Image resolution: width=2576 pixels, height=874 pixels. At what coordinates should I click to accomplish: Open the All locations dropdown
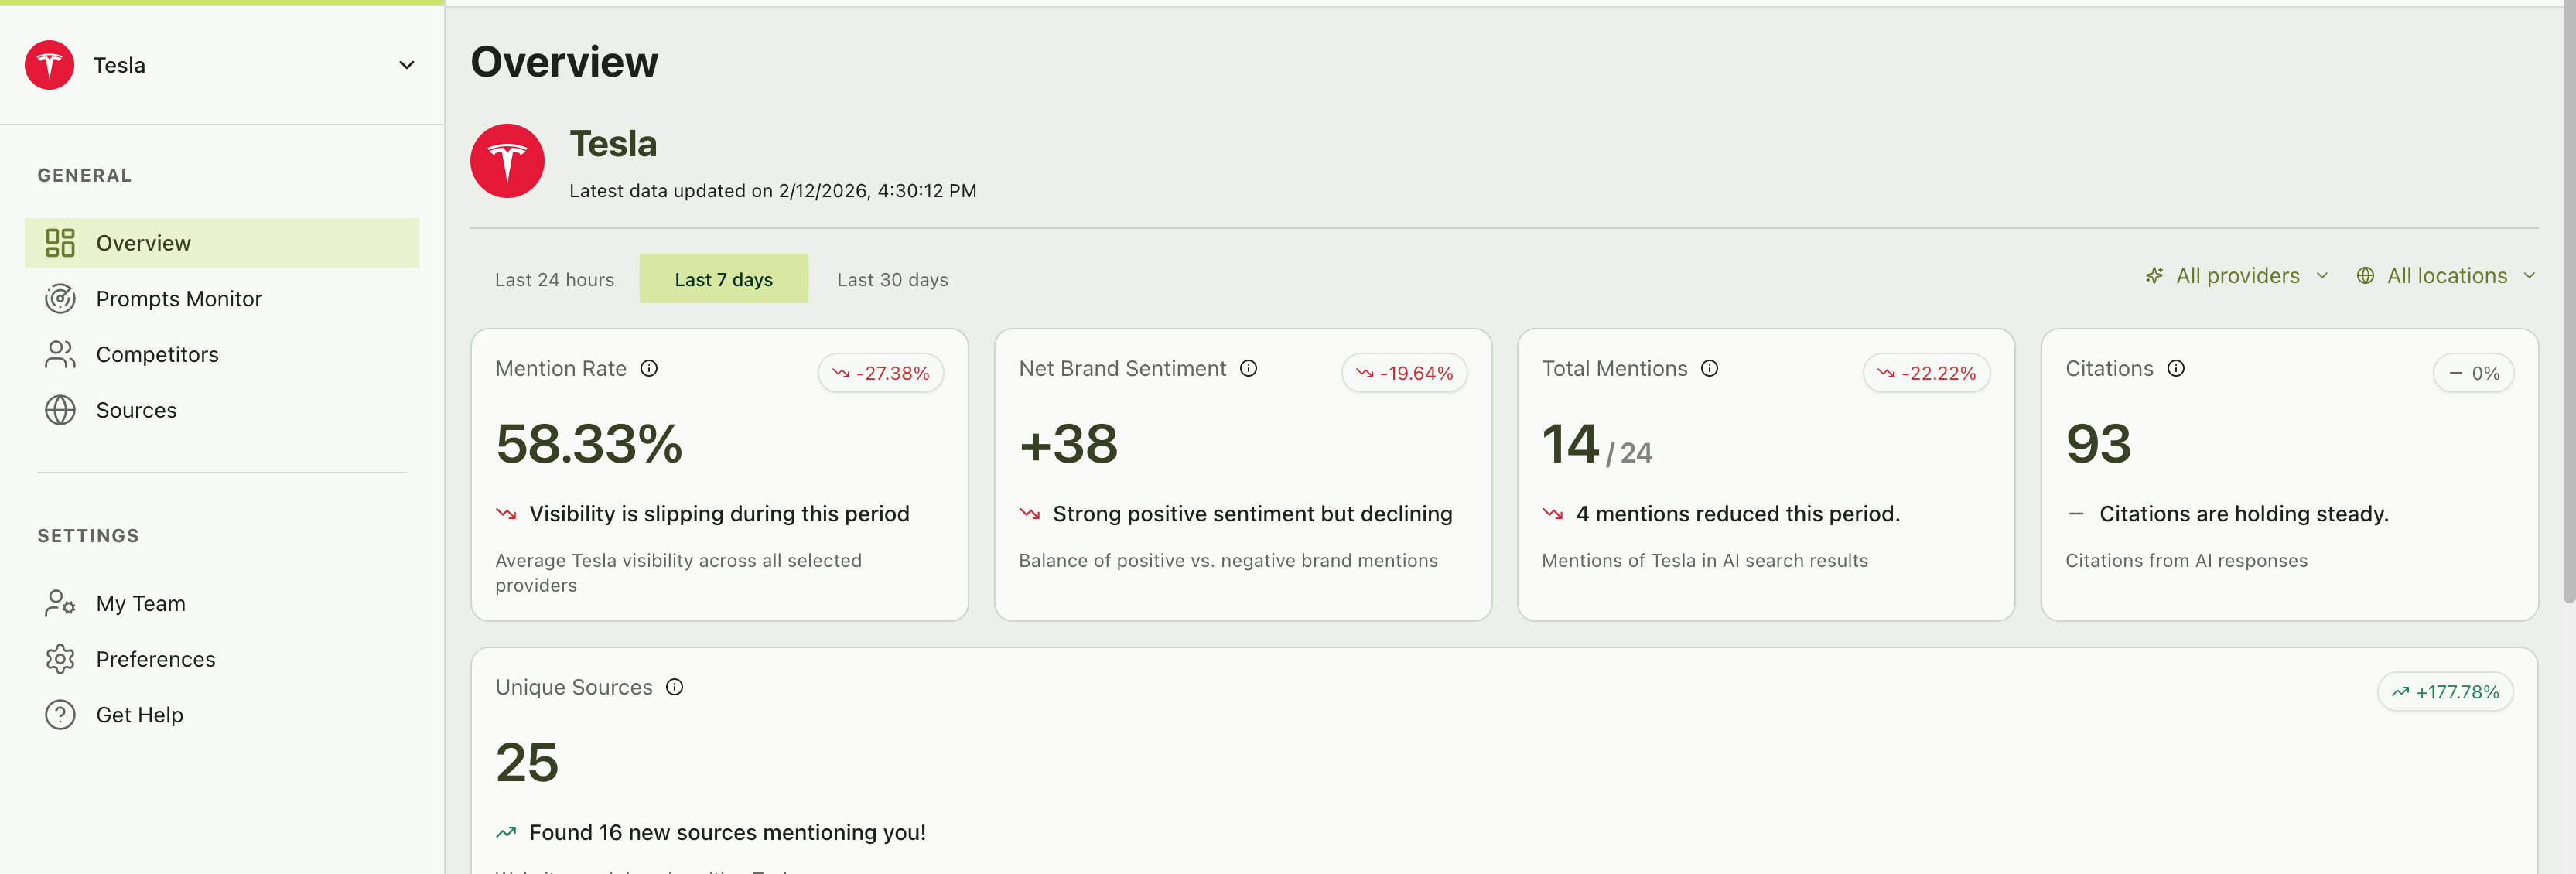coord(2446,275)
